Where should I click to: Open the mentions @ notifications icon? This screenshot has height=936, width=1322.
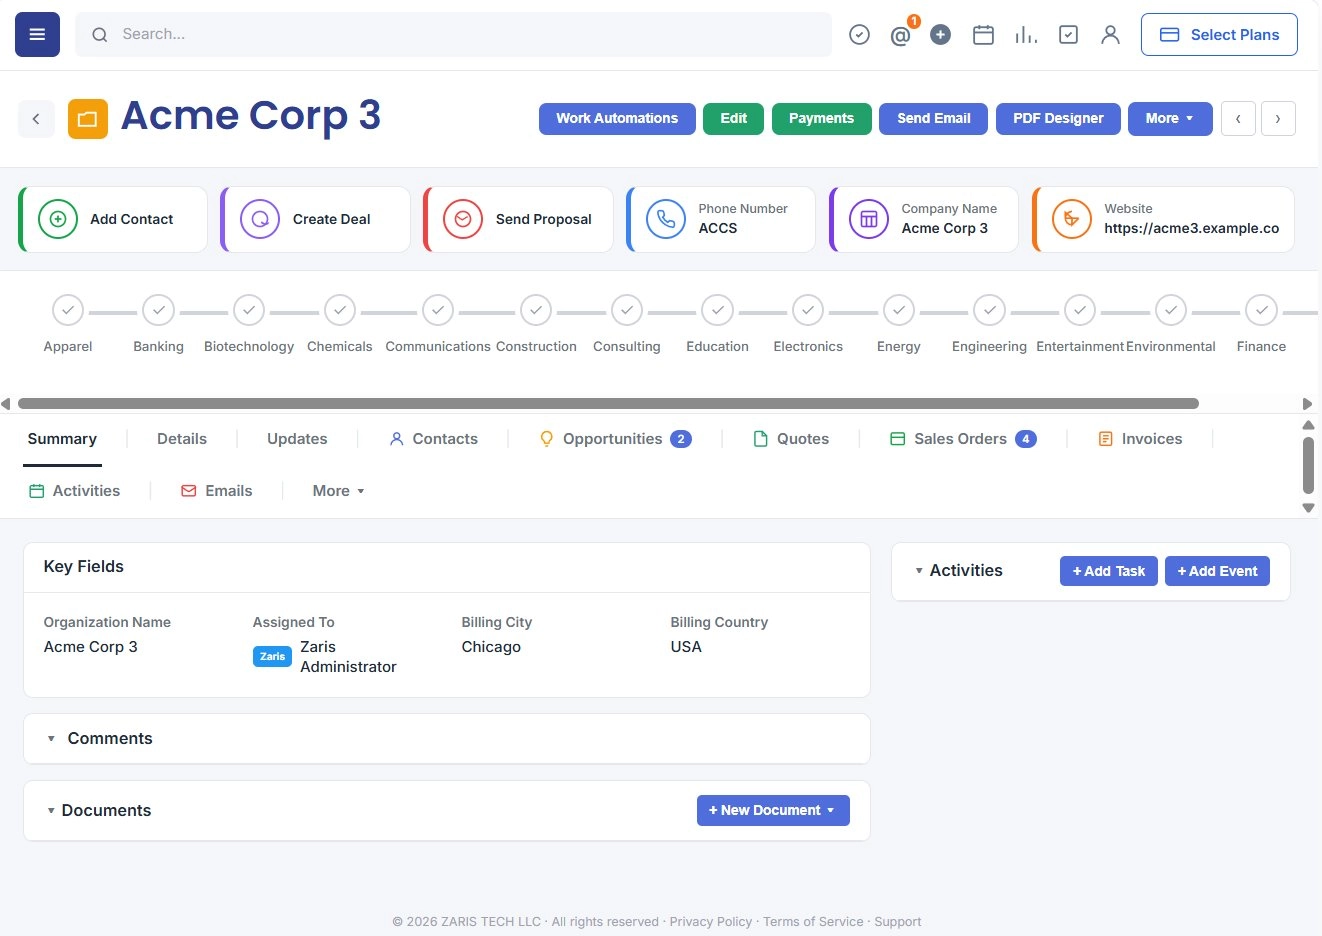[900, 35]
